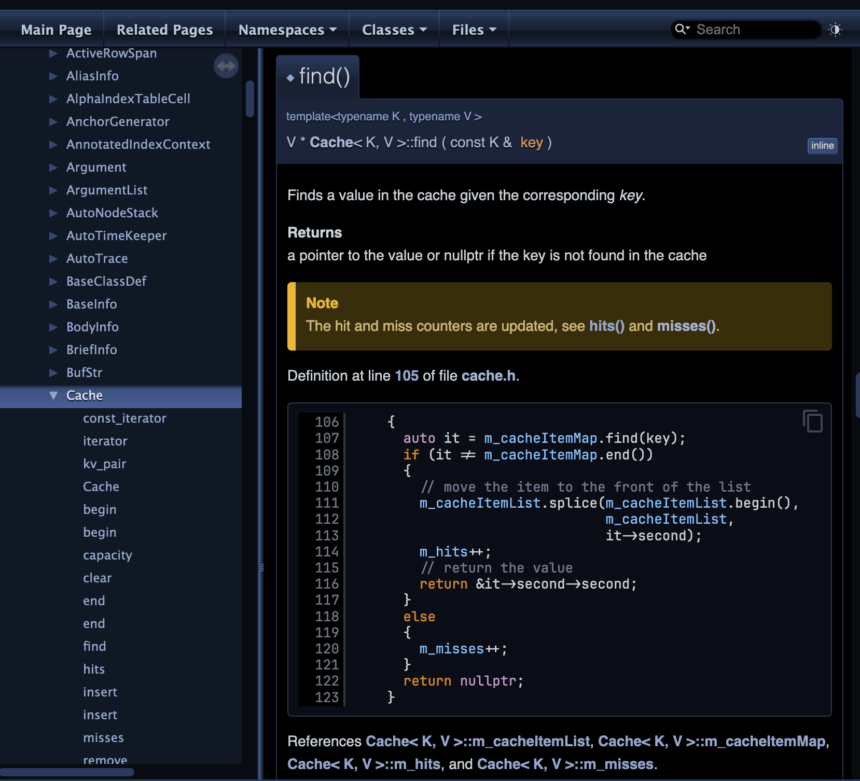
Task: Expand the BufStr tree arrow
Action: coord(53,372)
